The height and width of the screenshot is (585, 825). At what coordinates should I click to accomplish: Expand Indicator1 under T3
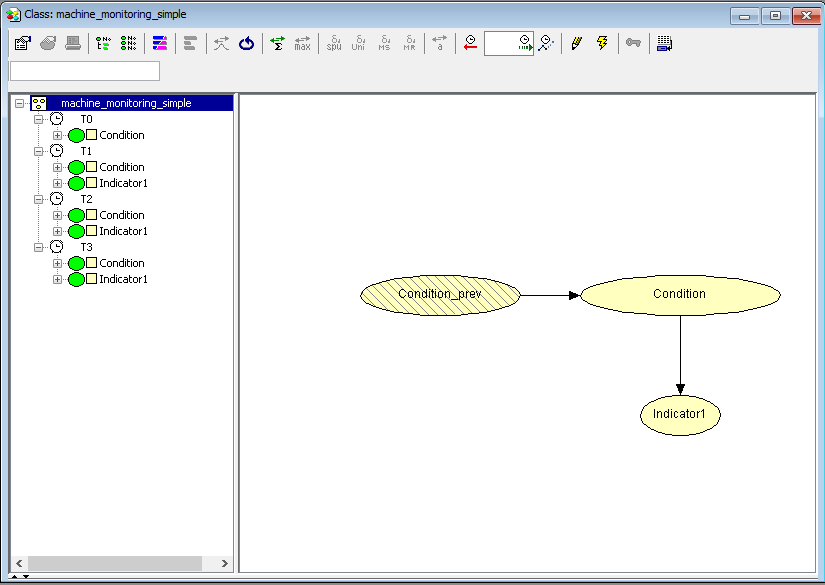point(57,279)
